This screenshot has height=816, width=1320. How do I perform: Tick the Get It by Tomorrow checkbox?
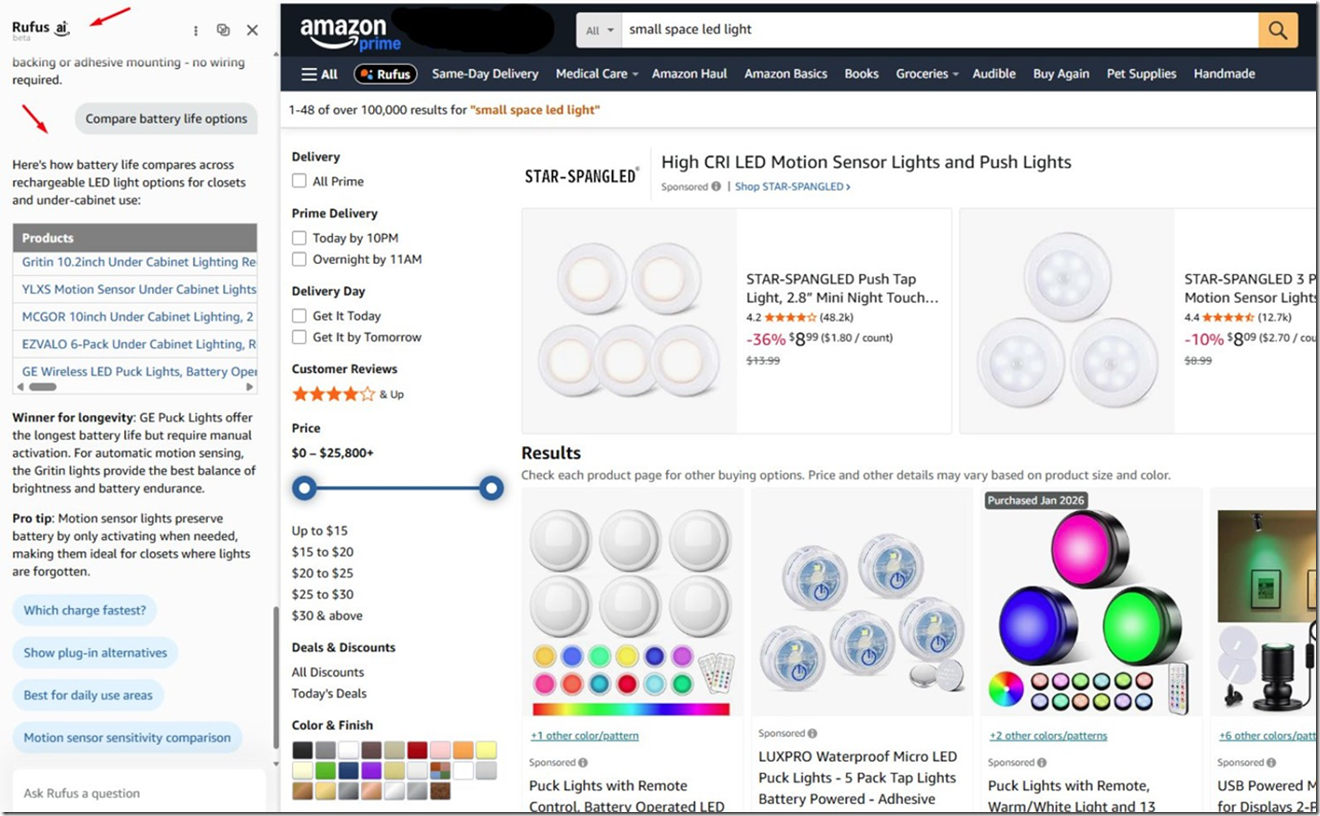click(x=299, y=337)
